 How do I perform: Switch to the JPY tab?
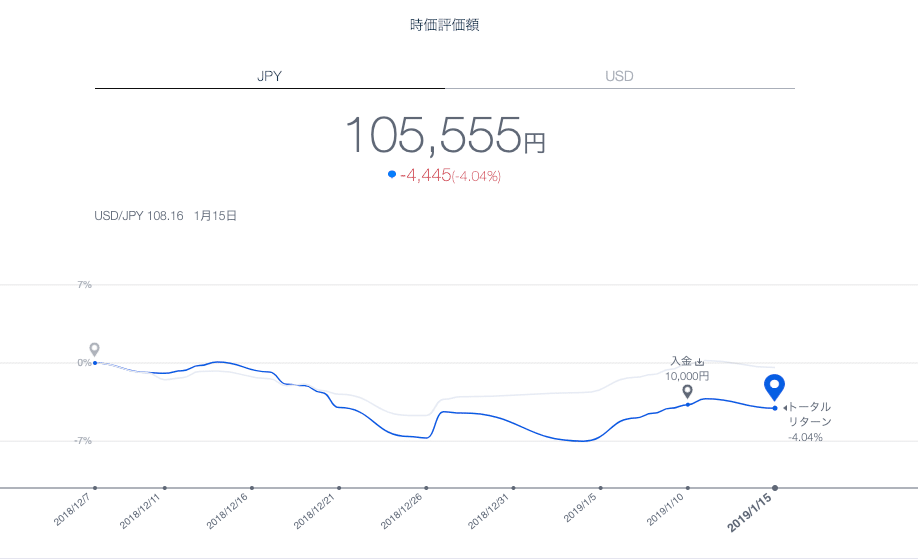pos(269,76)
